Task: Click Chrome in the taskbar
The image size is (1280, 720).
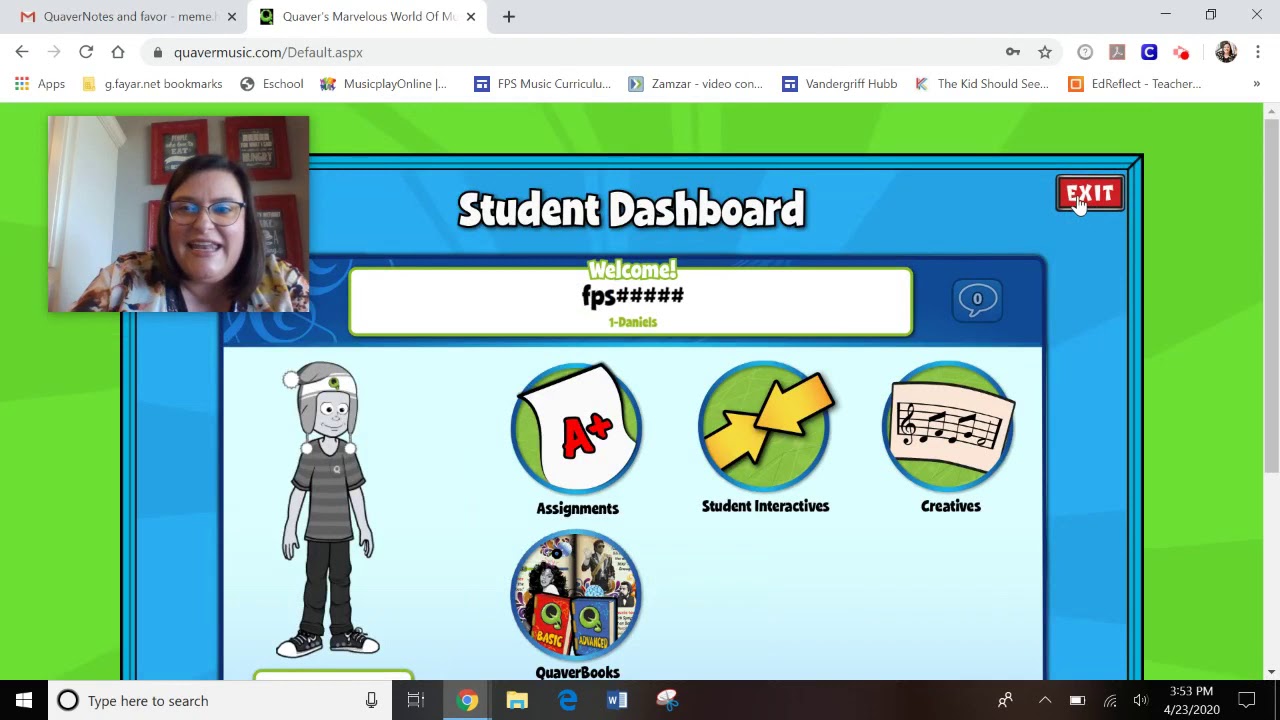Action: point(467,700)
